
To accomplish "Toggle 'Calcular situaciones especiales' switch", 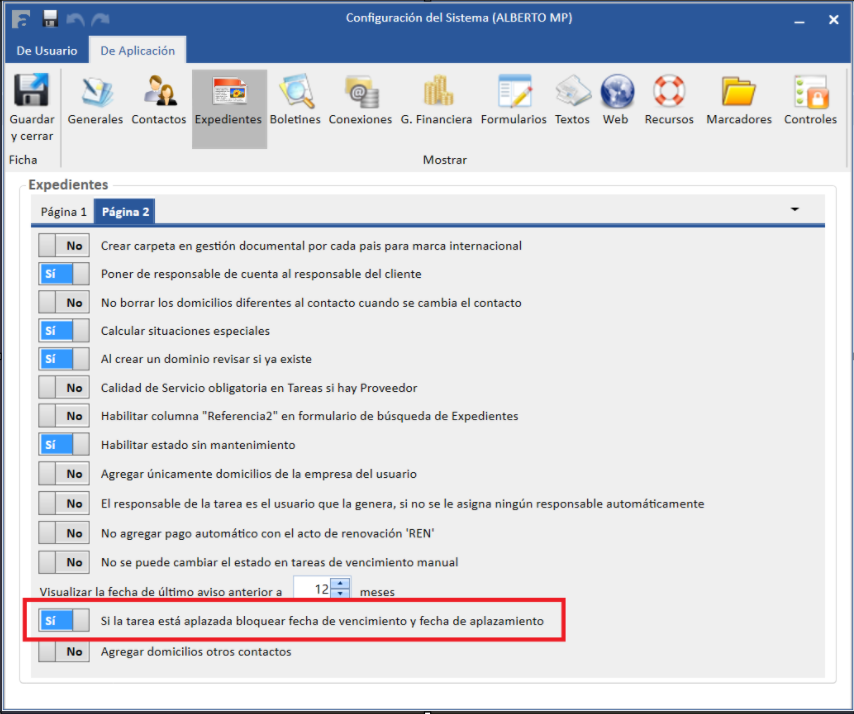I will (x=63, y=331).
